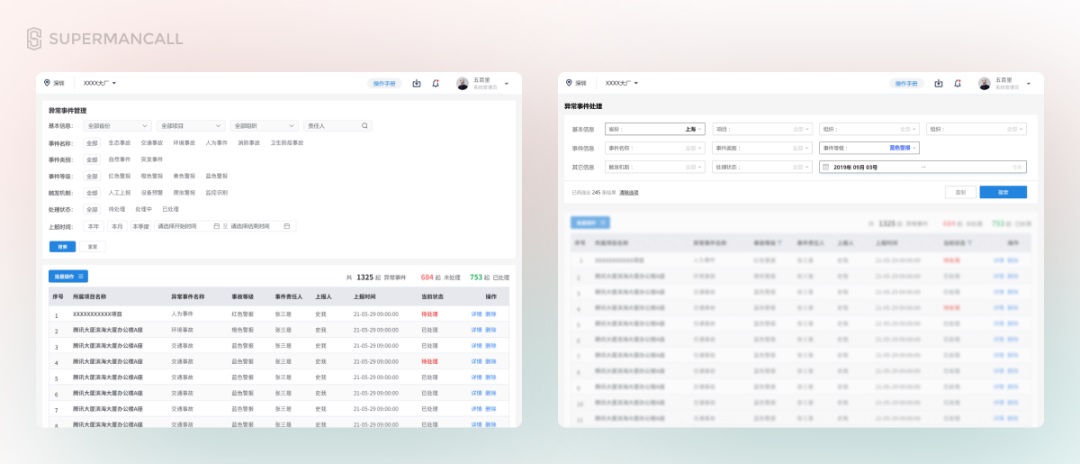This screenshot has width=1080, height=464.
Task: Open the 省份 dropdown showing 上海
Action: 655,129
